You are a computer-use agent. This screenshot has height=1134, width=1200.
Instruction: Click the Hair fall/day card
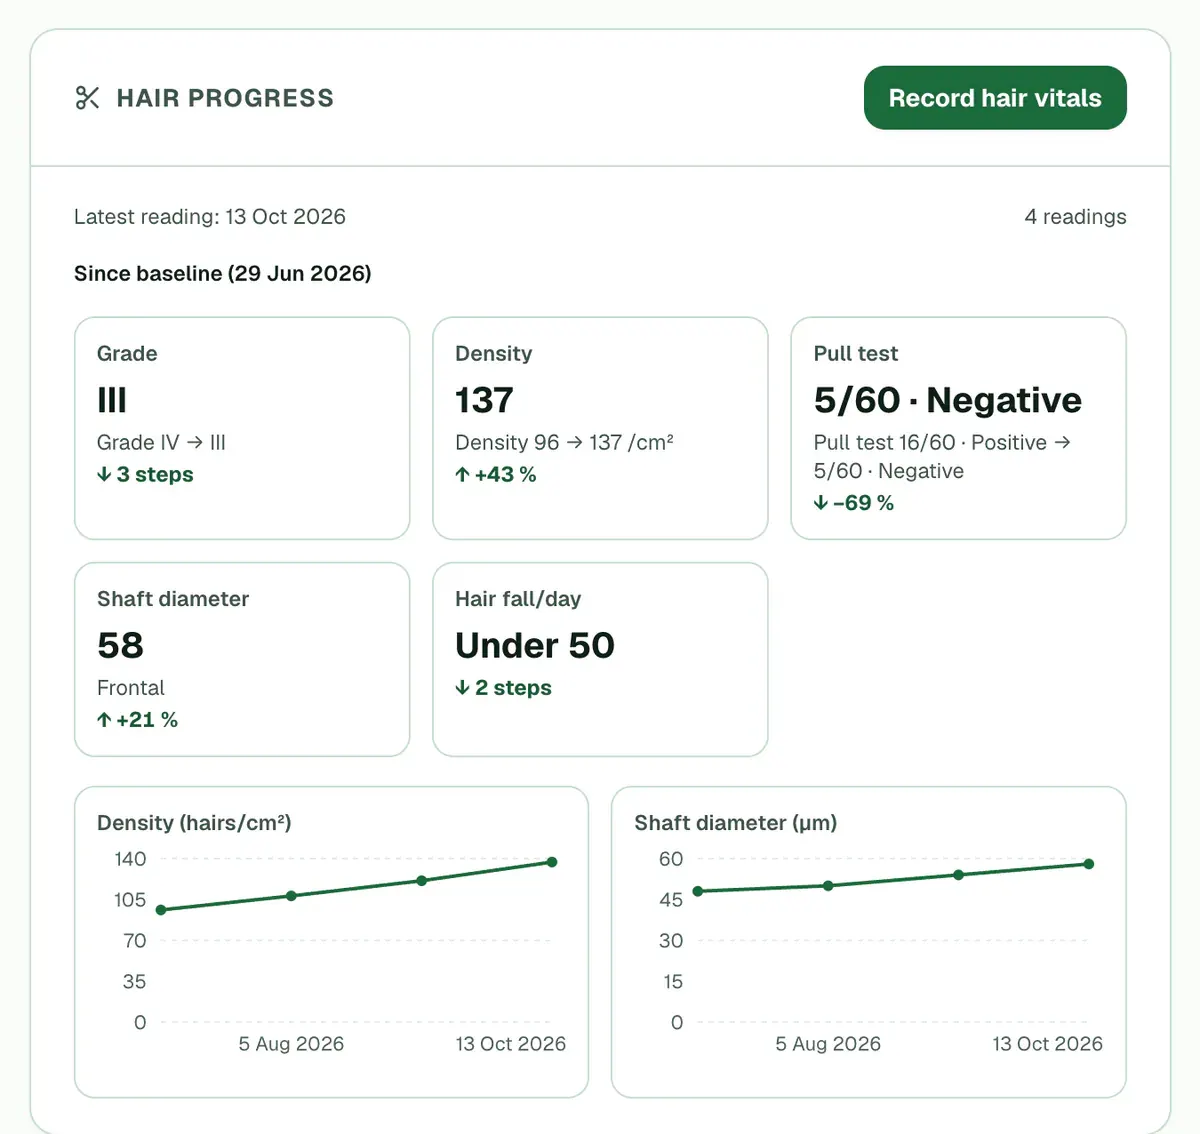[x=600, y=659]
